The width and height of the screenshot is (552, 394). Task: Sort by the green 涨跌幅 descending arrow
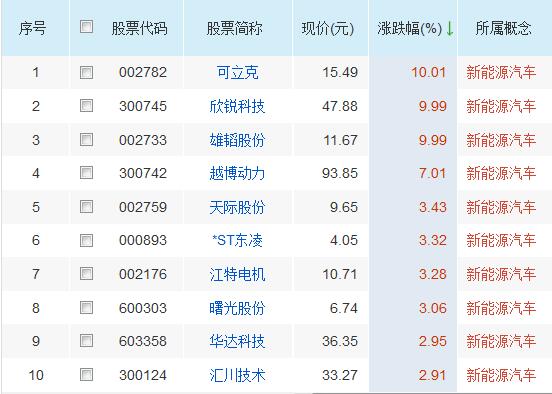(450, 28)
